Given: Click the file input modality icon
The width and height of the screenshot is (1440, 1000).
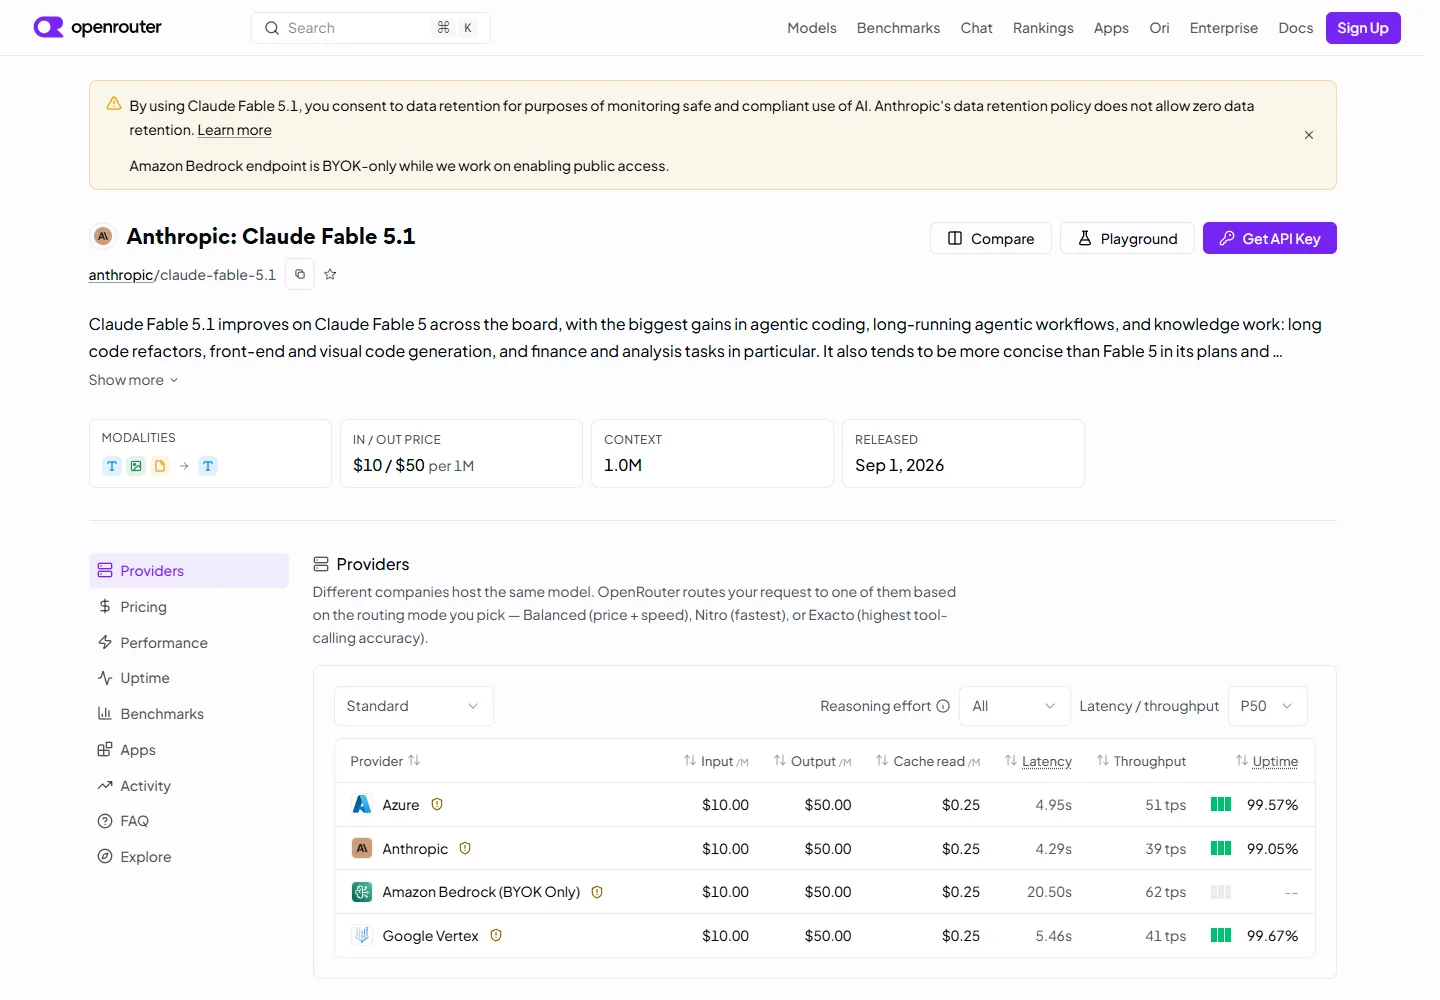Looking at the screenshot, I should pos(160,466).
